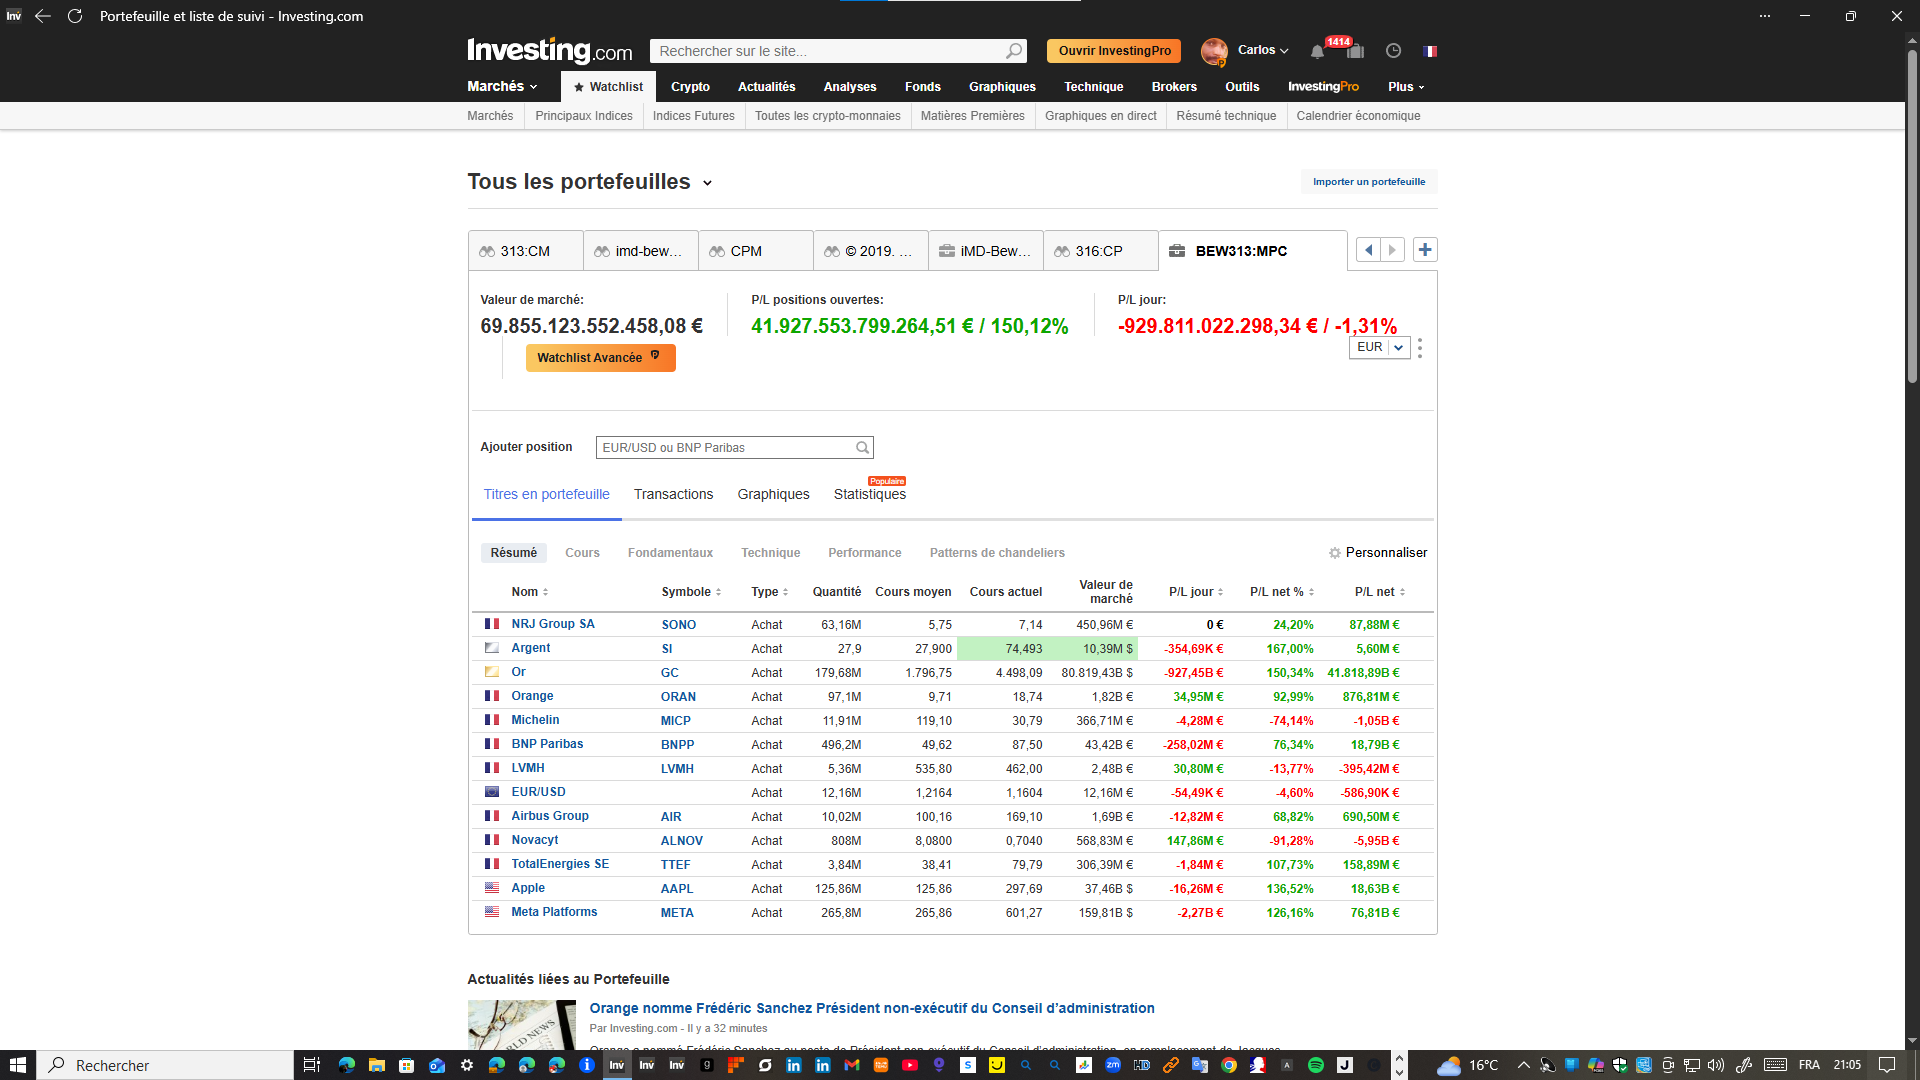
Task: Open the Statistiques tab
Action: click(870, 494)
